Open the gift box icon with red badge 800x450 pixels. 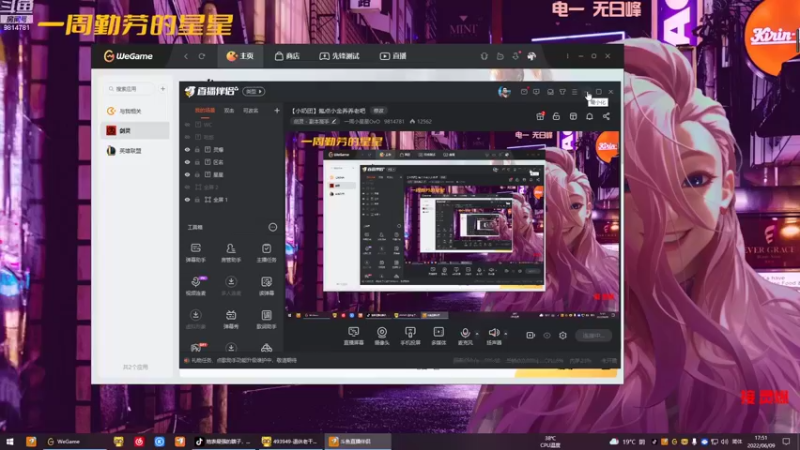[x=540, y=116]
